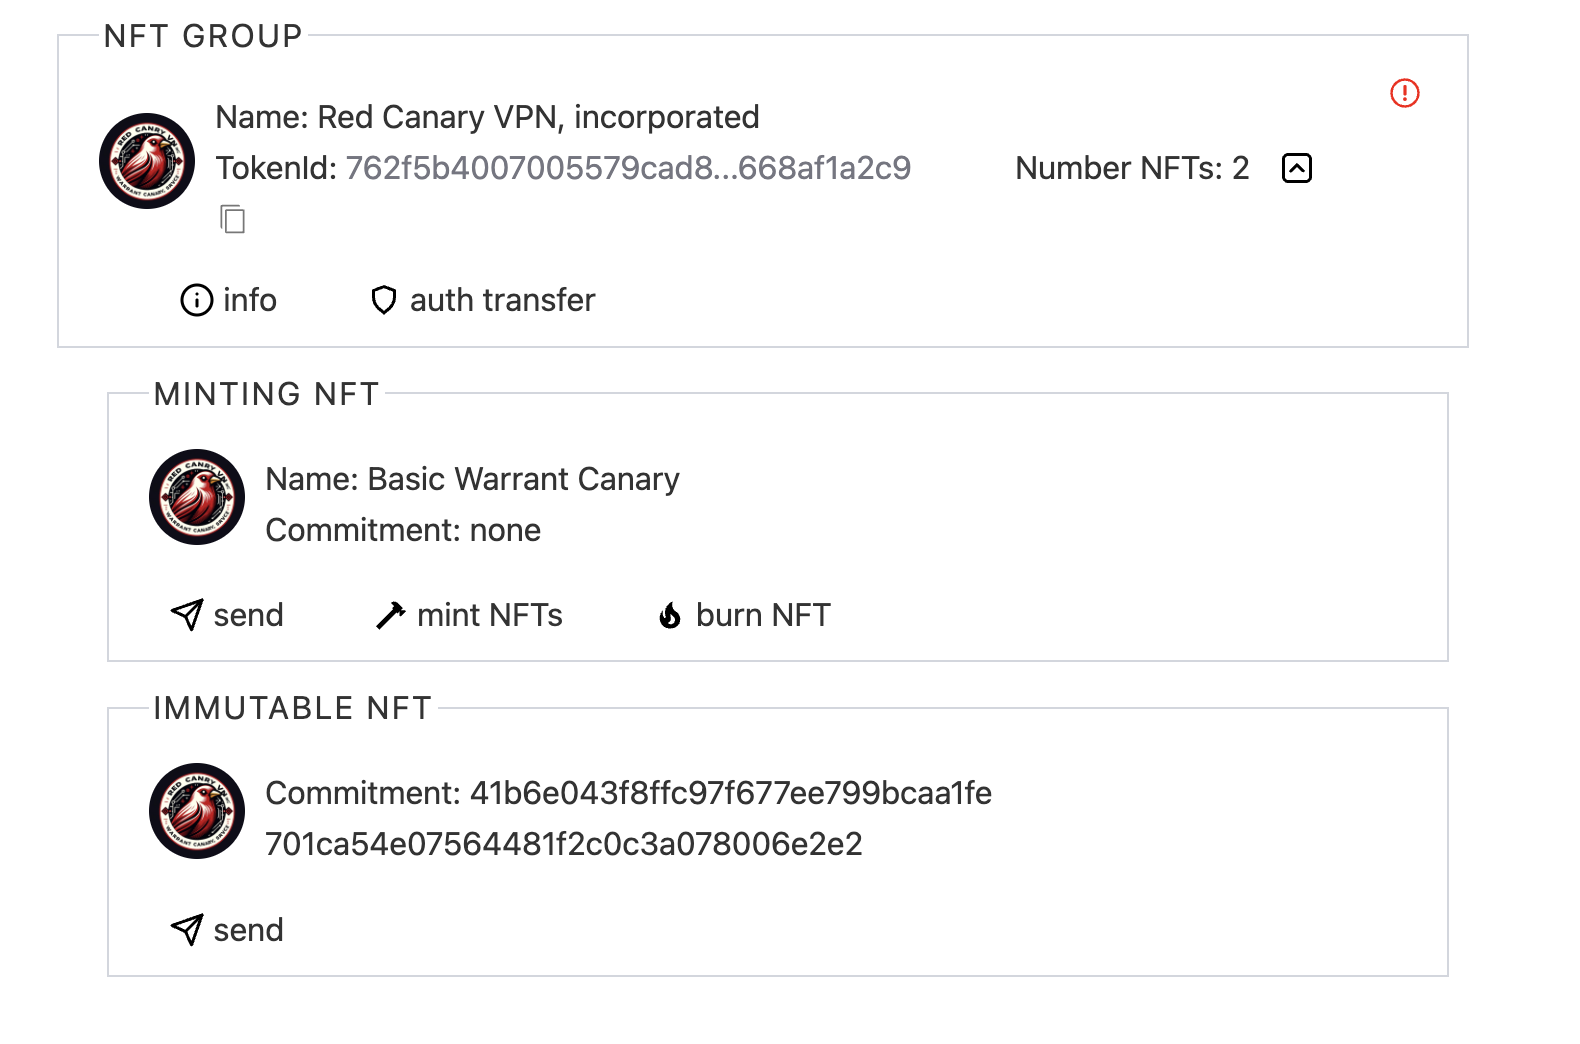Collapse the NFT group with the chevron
The height and width of the screenshot is (1044, 1580).
click(1296, 168)
